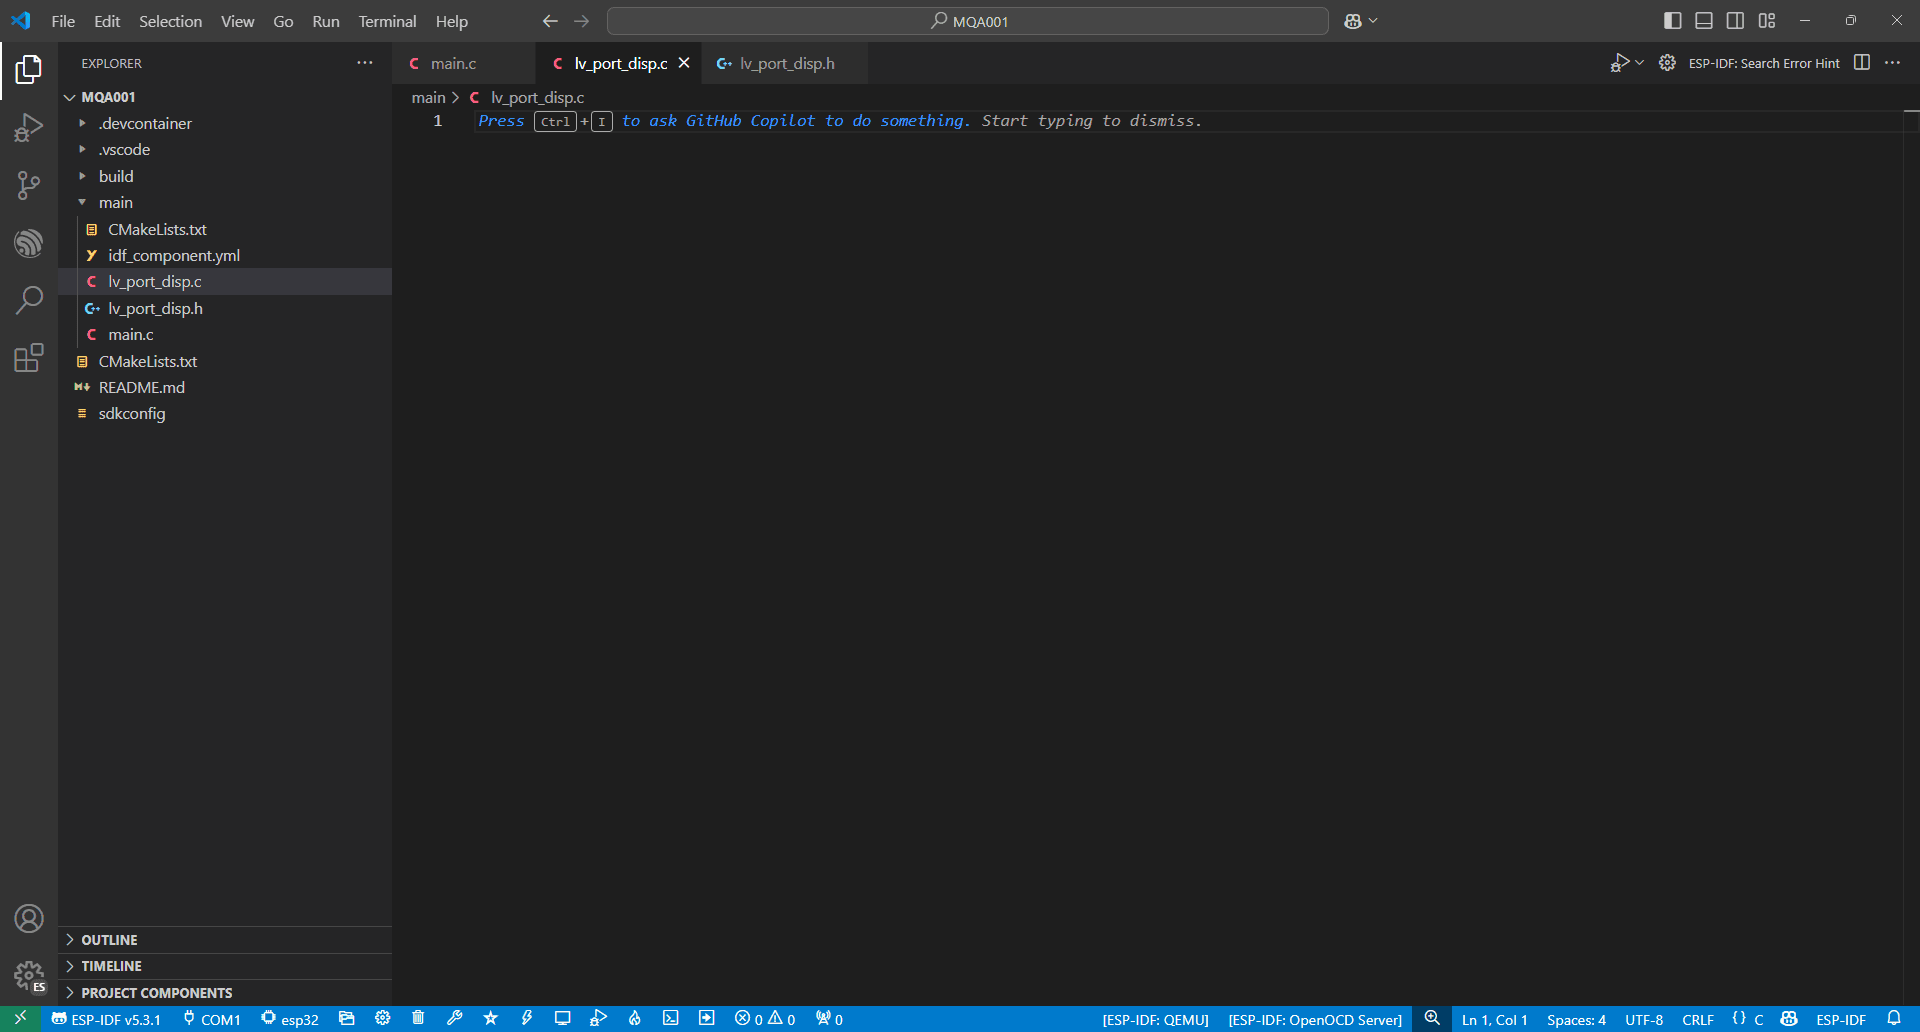Screen dimensions: 1920x1032
Task: Click ESP-IDF config label in status bar
Action: pos(1840,1019)
